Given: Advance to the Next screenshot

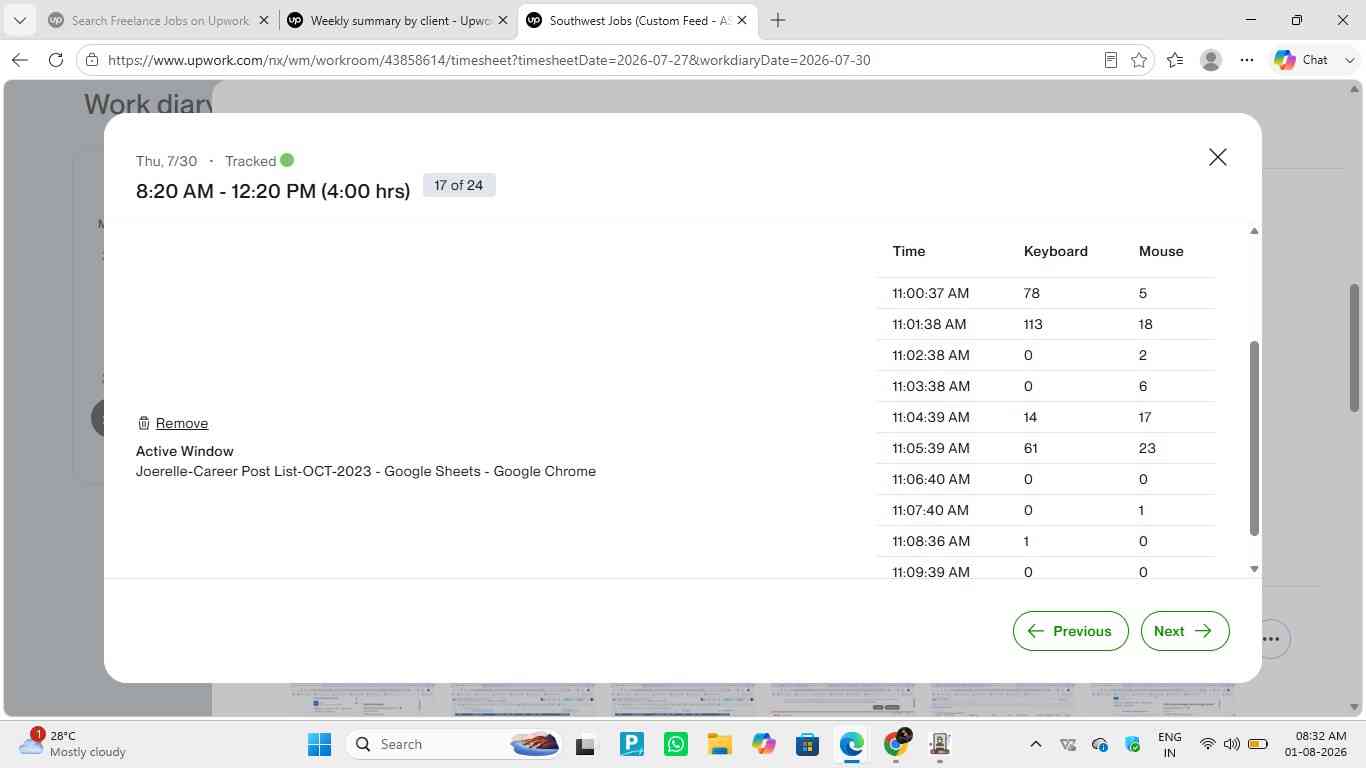Looking at the screenshot, I should (x=1185, y=631).
